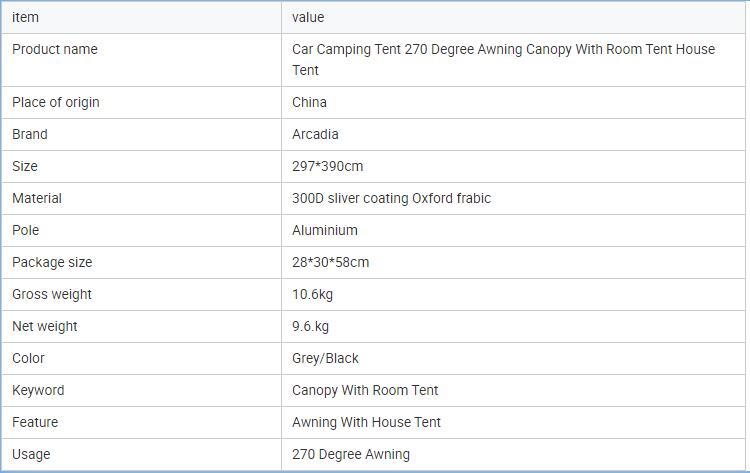Click the '9.6.kg' net weight value
750x473 pixels.
point(310,326)
